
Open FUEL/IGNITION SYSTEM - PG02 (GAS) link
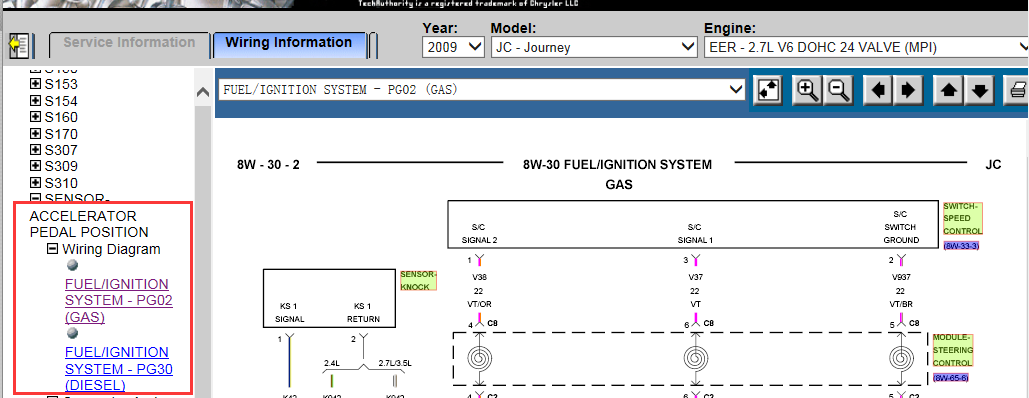point(118,301)
